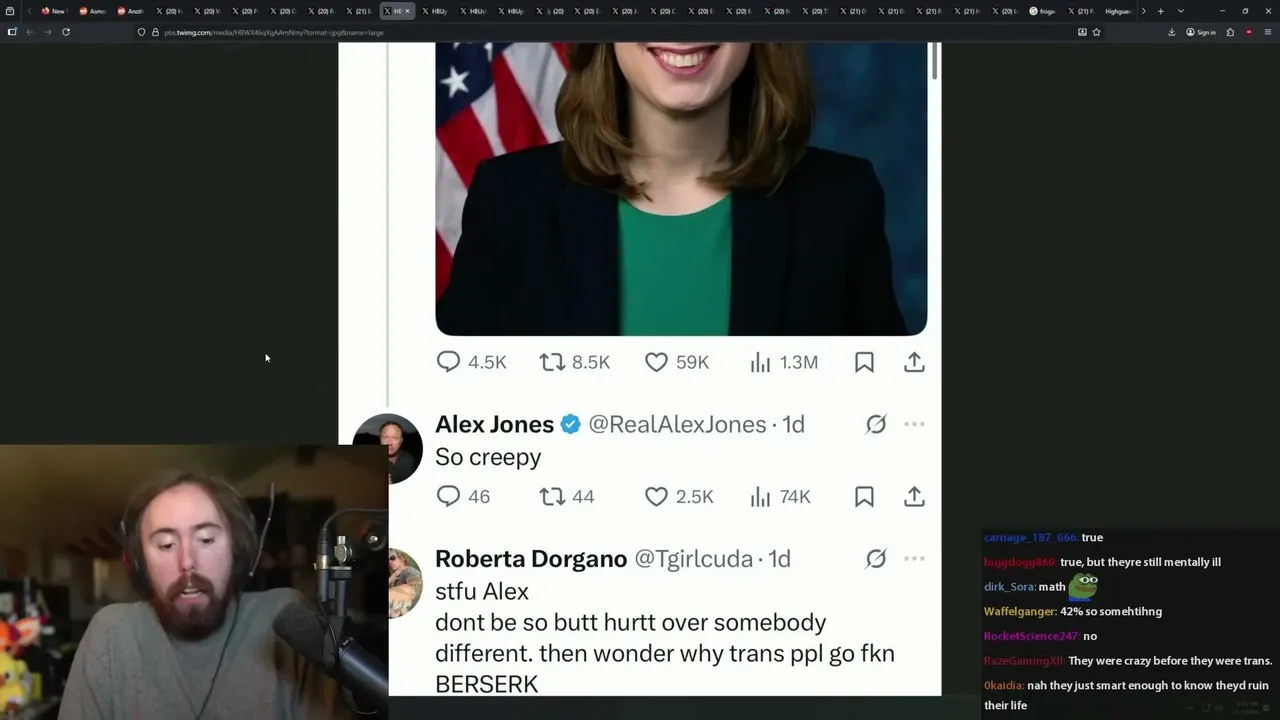This screenshot has height=720, width=1280.
Task: Switch to the 'Anoth' tab
Action: point(130,11)
